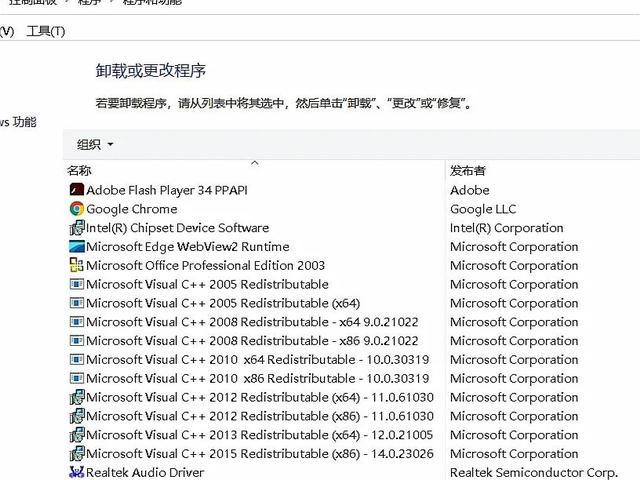The width and height of the screenshot is (640, 480).
Task: Select Intel(R) Chipset Device Software entry
Action: click(178, 228)
